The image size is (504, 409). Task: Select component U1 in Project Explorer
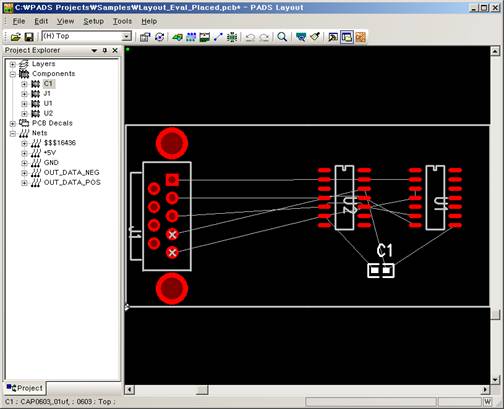click(48, 103)
